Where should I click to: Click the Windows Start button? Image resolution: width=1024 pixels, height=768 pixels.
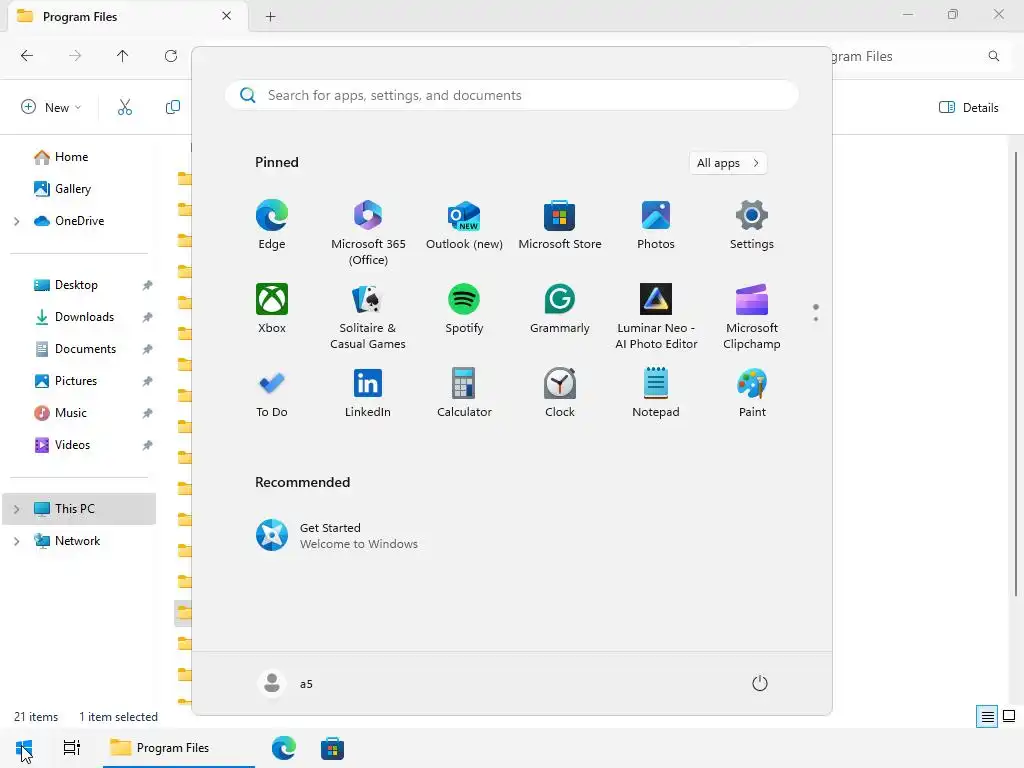coord(24,748)
